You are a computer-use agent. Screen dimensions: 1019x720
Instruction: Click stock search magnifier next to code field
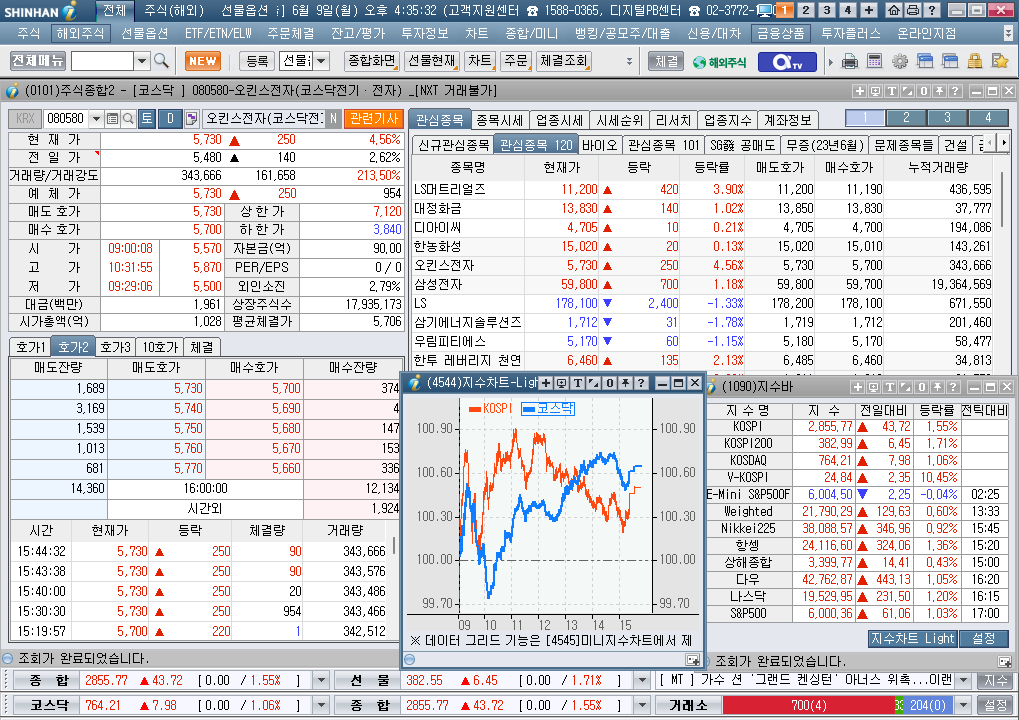point(128,118)
